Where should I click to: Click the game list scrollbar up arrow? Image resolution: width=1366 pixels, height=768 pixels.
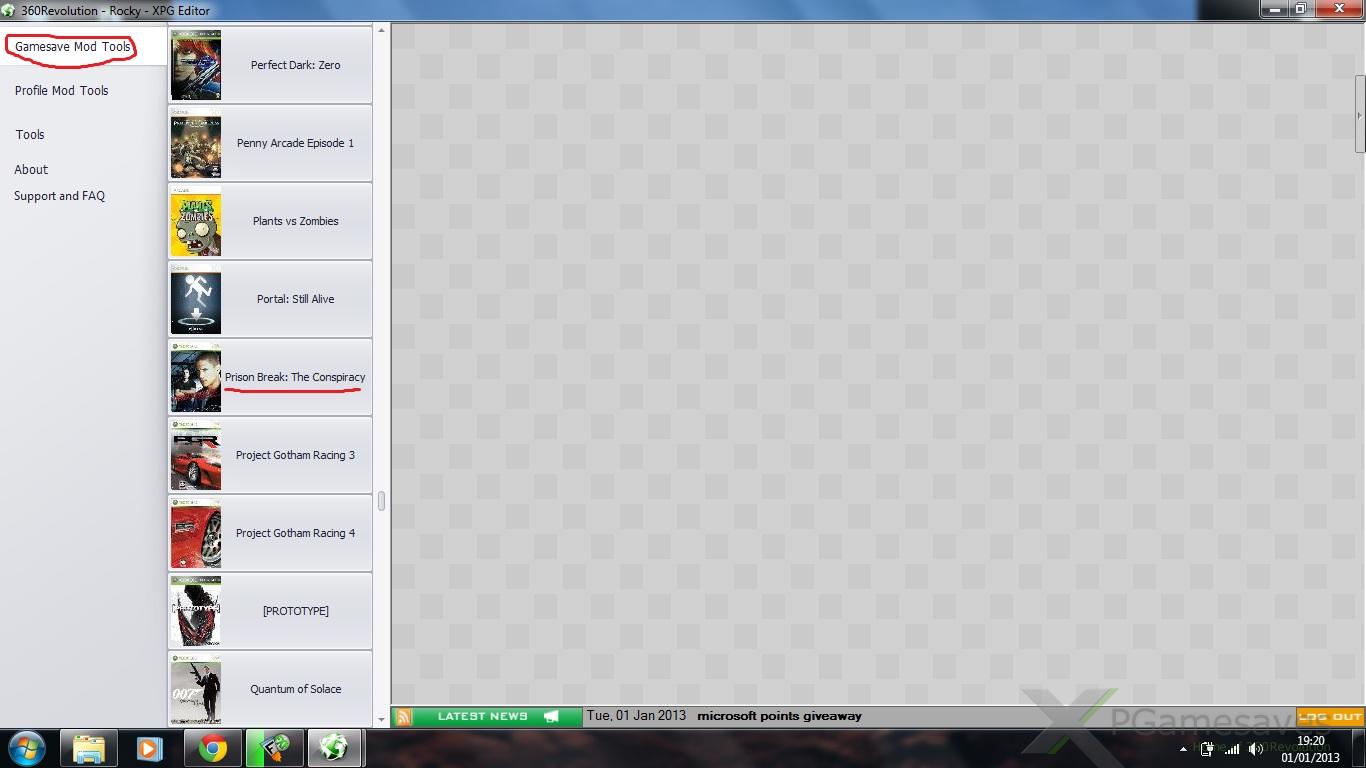point(381,31)
